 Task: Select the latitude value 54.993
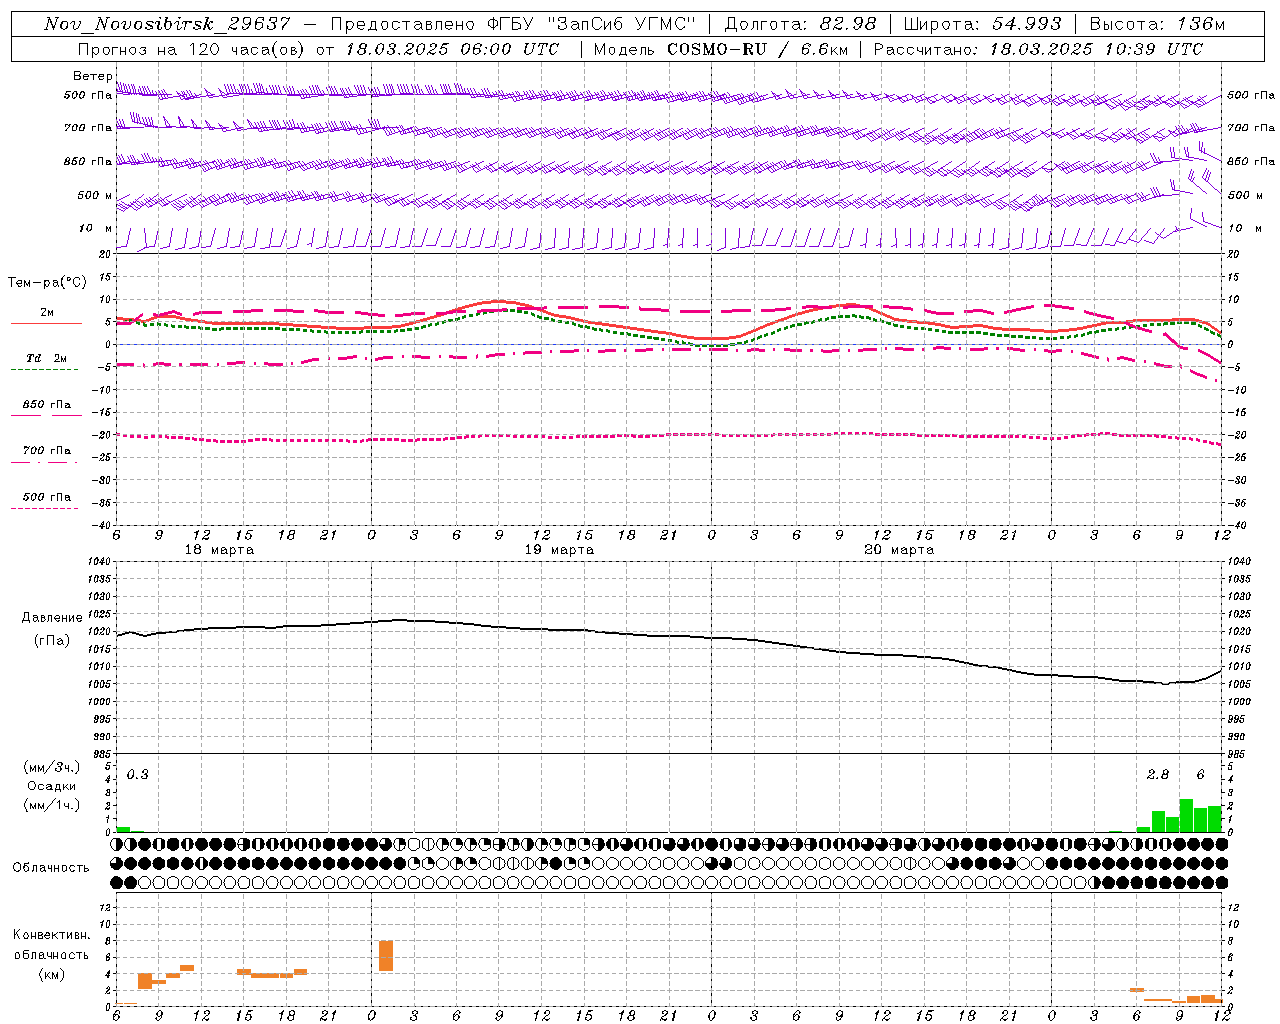[1026, 24]
